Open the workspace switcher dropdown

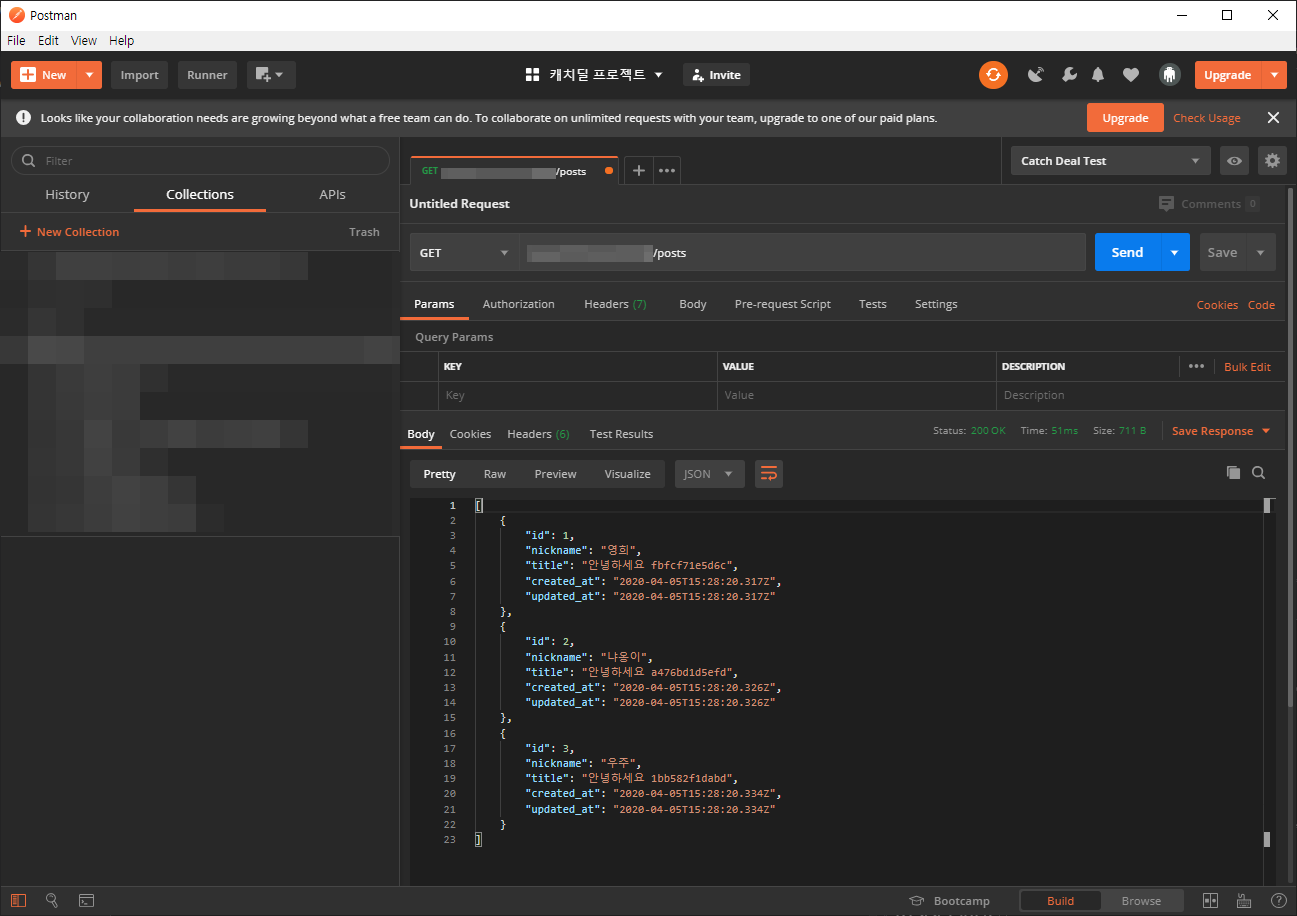point(594,75)
